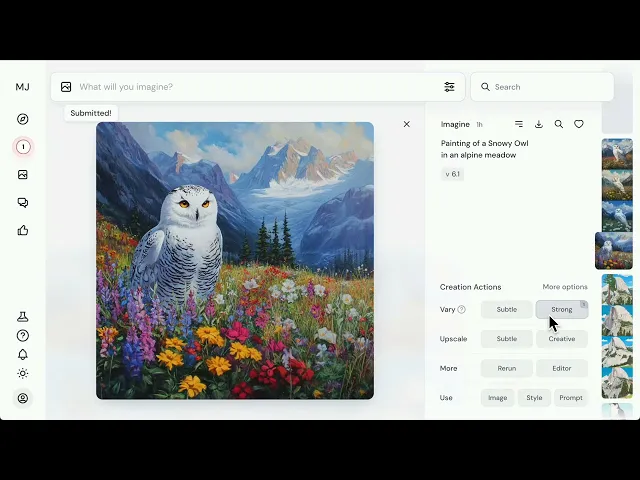This screenshot has width=640, height=480.
Task: Open the Chat bubbles icon in the sidebar
Action: (x=23, y=203)
